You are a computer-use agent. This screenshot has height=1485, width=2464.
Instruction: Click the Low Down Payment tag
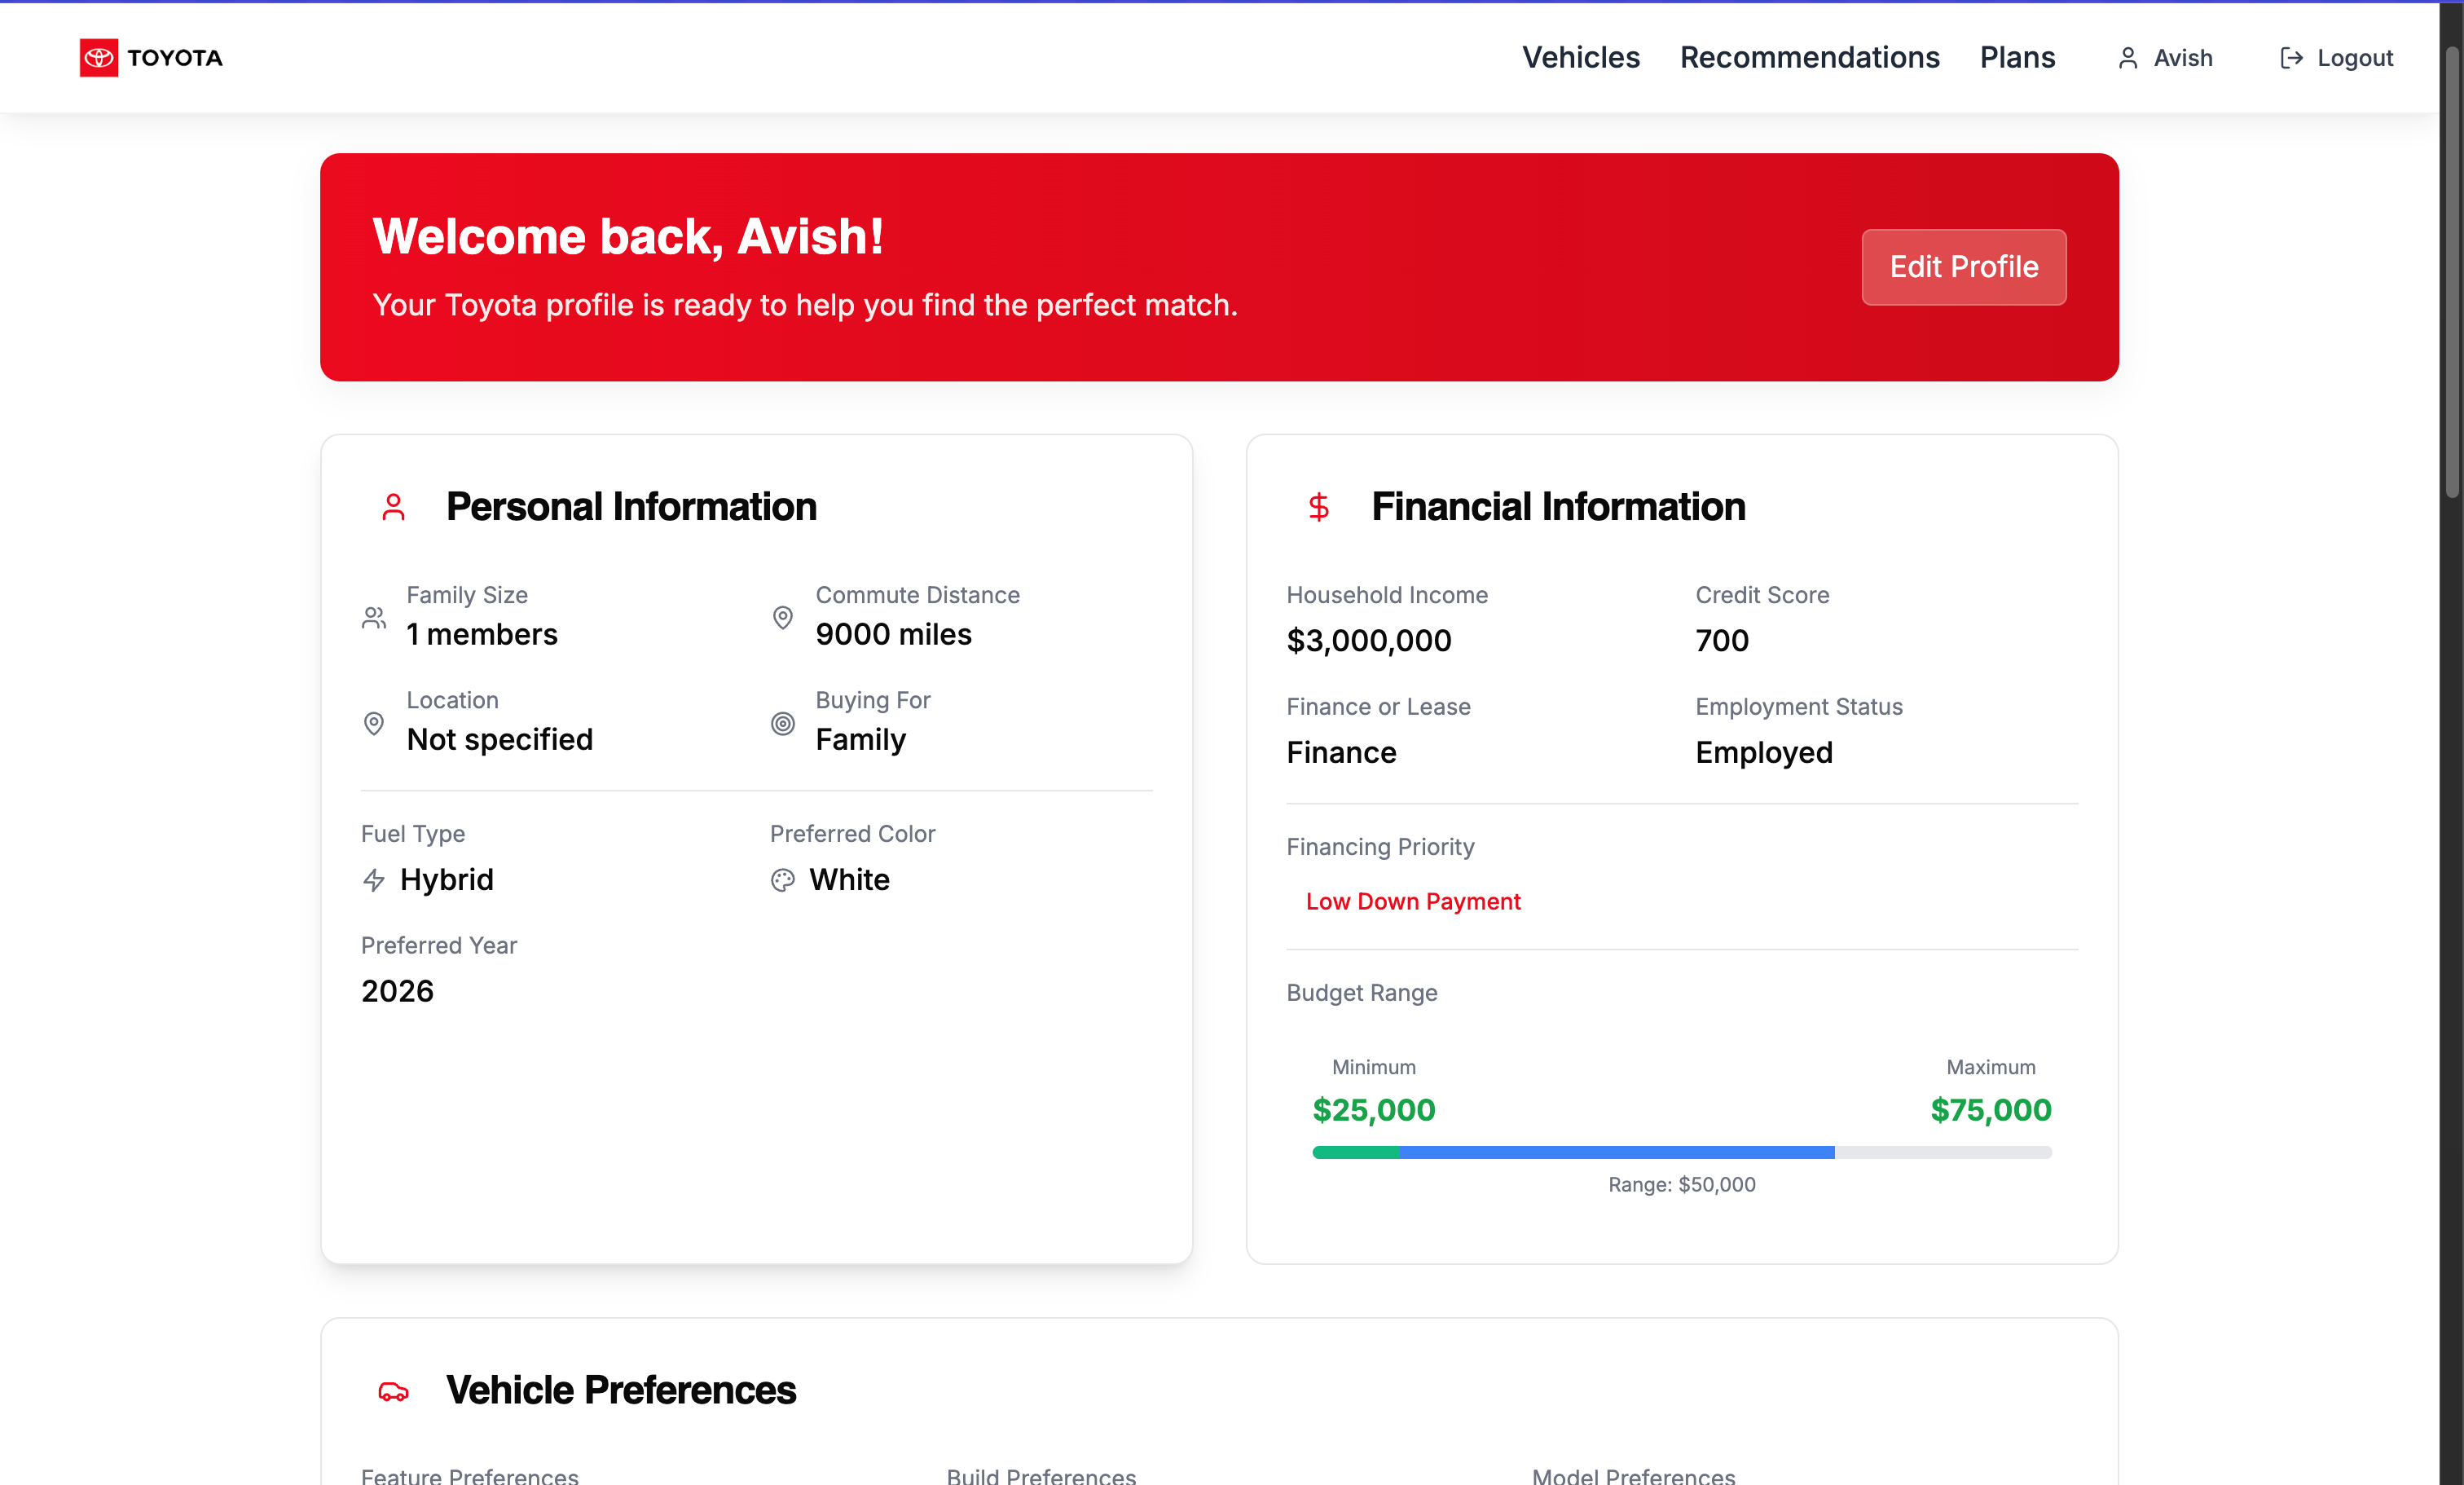[1412, 901]
